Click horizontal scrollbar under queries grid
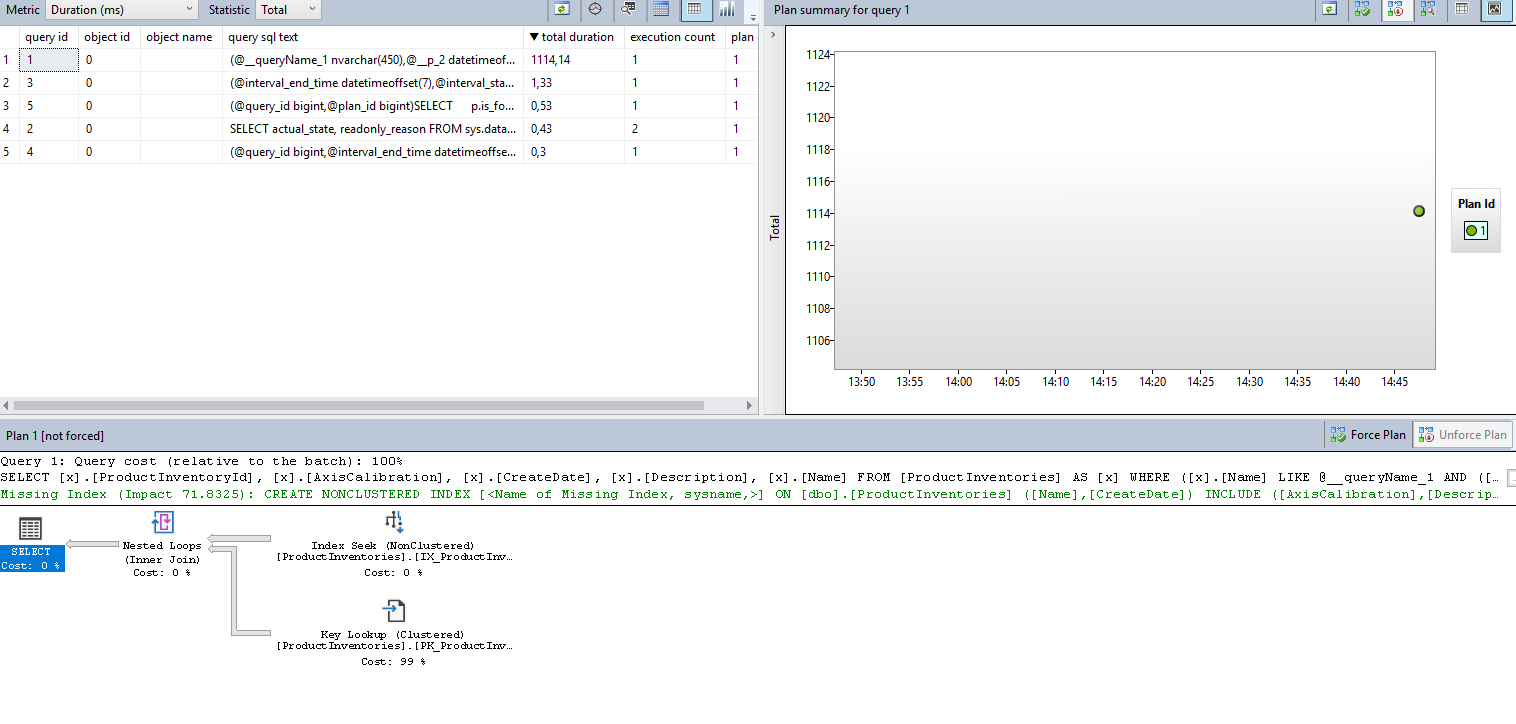 click(x=359, y=405)
